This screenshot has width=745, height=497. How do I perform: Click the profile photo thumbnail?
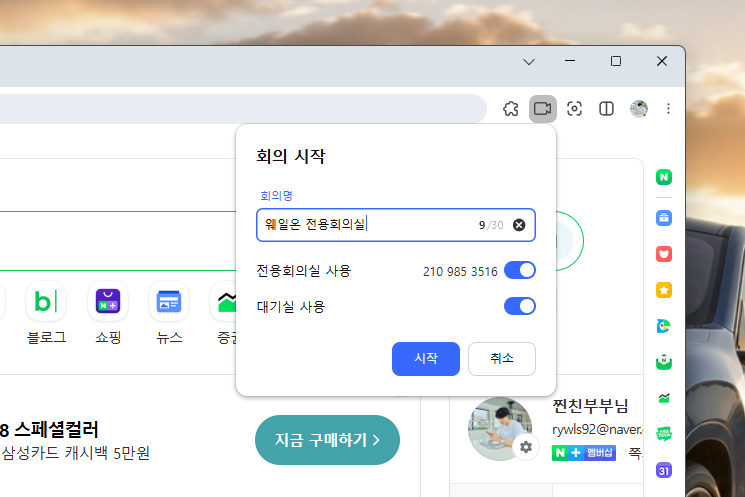pyautogui.click(x=500, y=429)
